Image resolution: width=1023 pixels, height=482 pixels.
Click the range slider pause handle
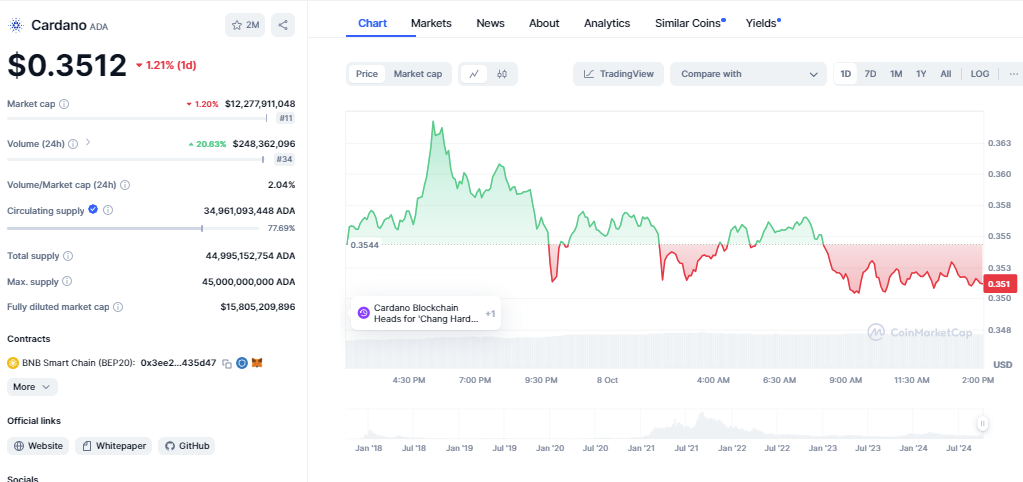(982, 424)
